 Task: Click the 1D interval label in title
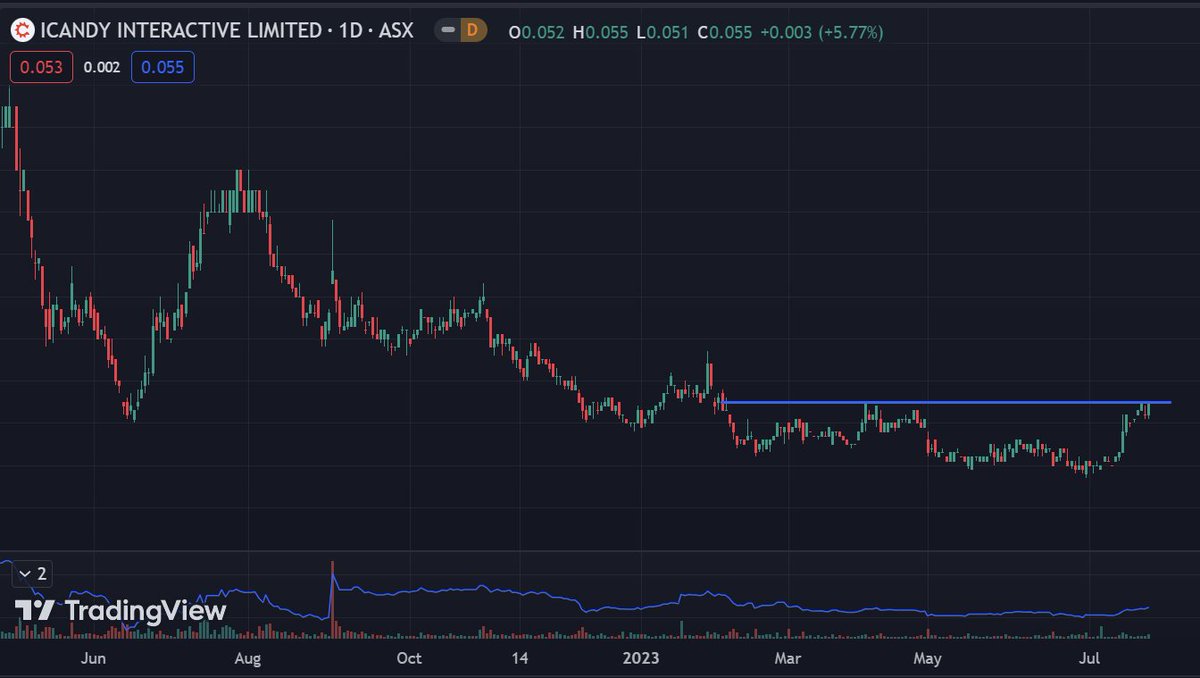349,31
